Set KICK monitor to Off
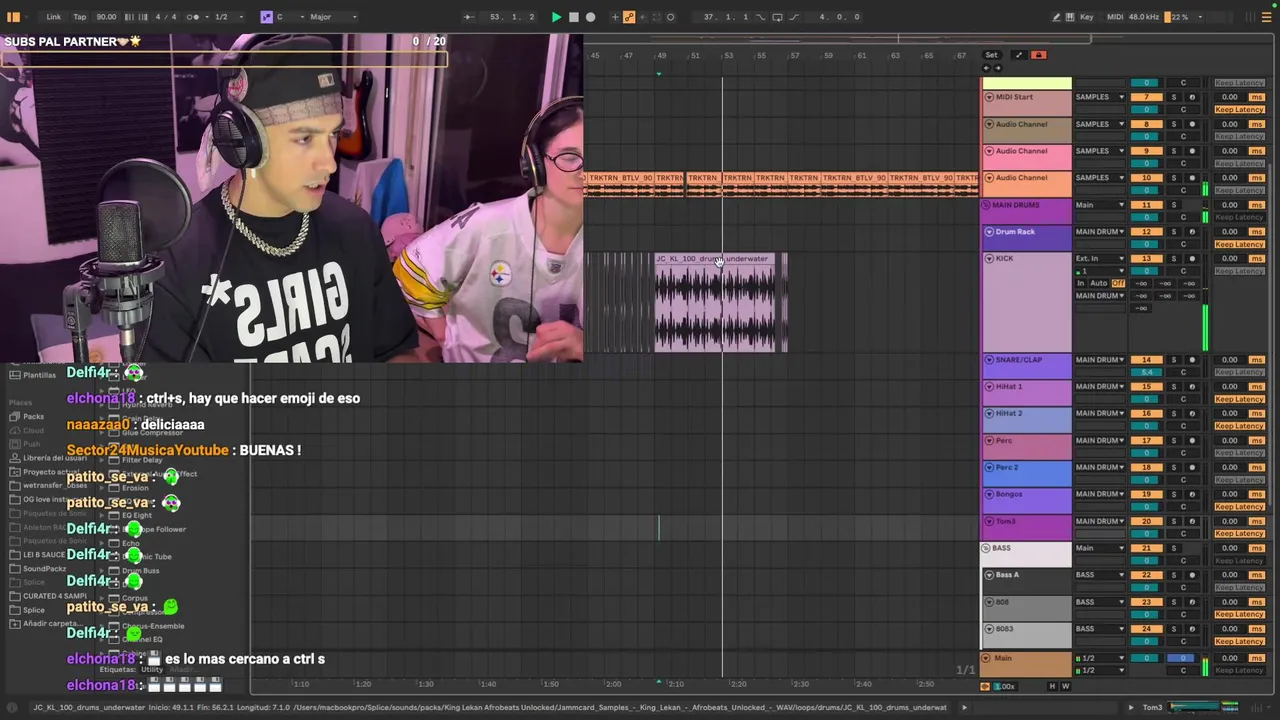Viewport: 1280px width, 720px height. [1118, 283]
